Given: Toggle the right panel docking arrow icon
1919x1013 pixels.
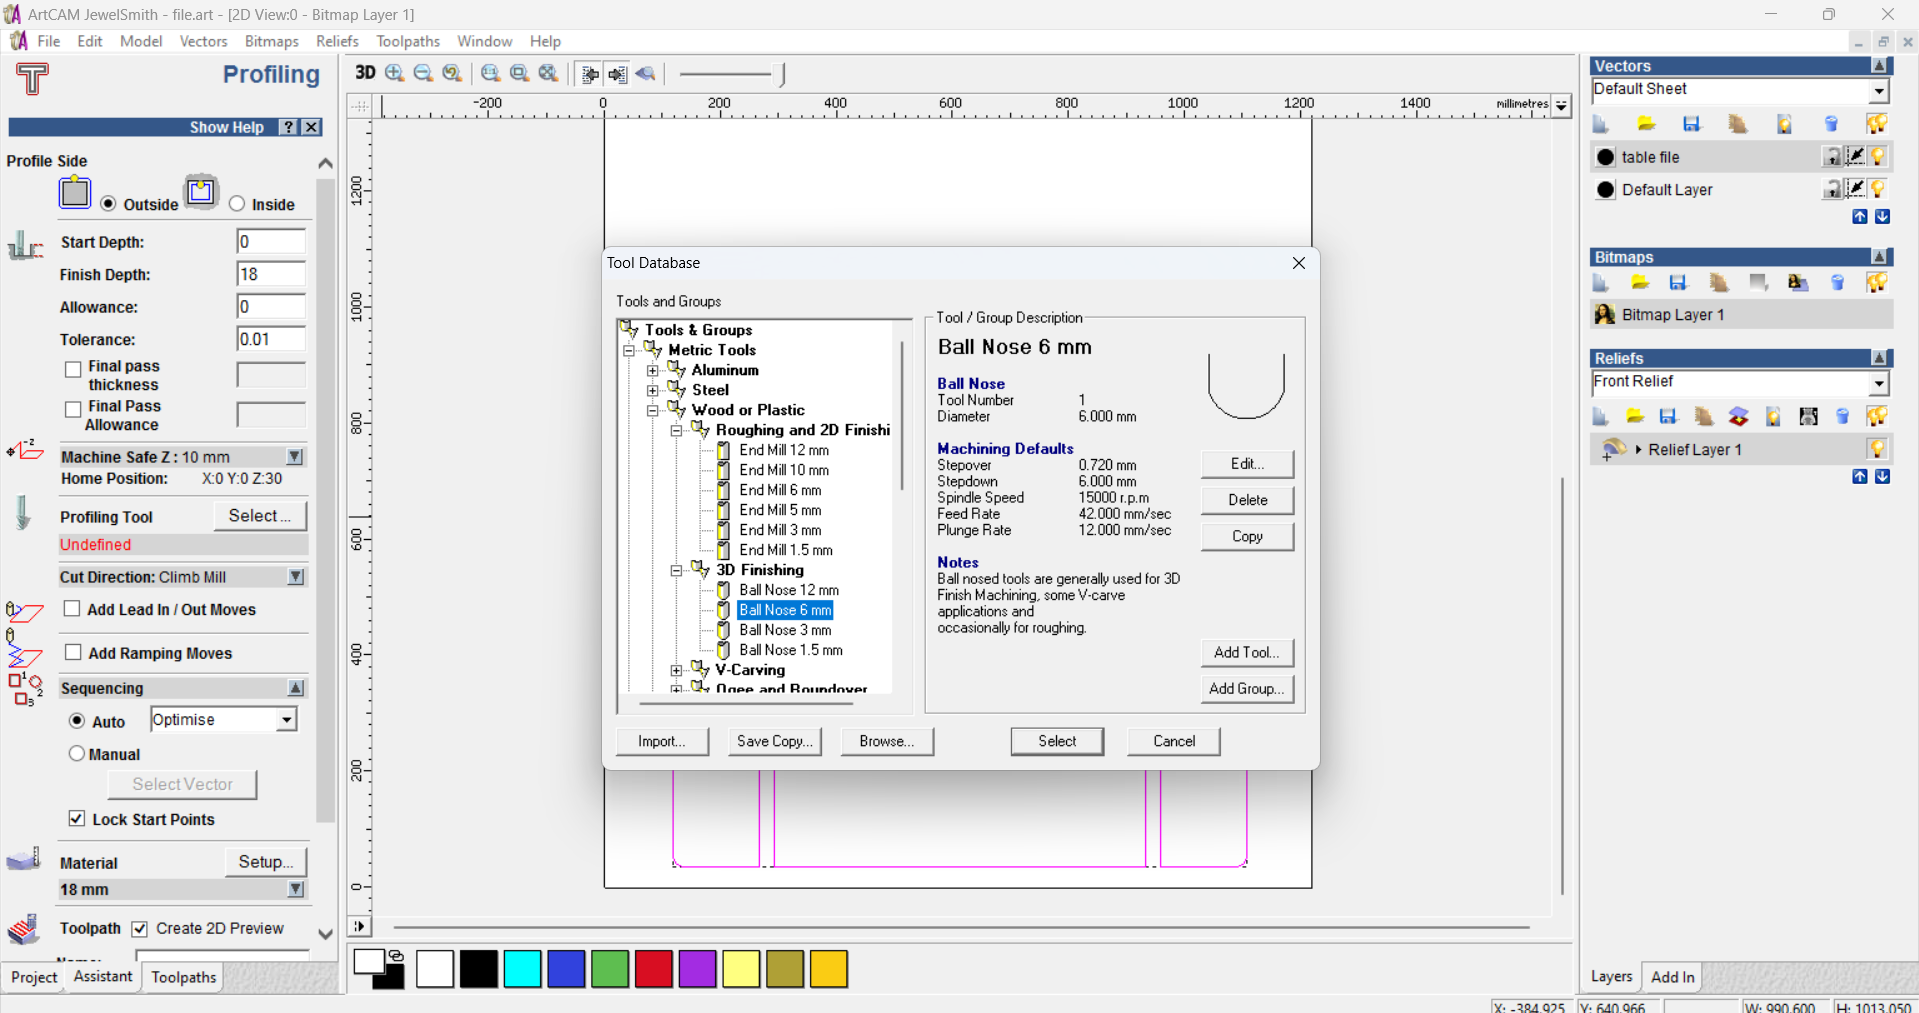Looking at the screenshot, I should [x=617, y=74].
